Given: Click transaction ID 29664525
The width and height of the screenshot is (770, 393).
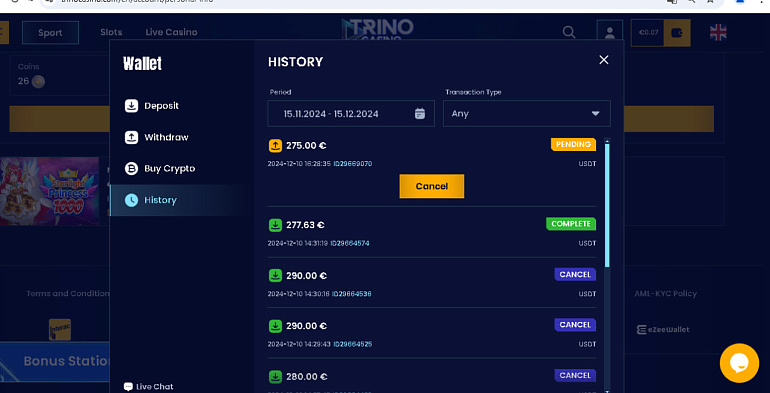Looking at the screenshot, I should coord(353,344).
